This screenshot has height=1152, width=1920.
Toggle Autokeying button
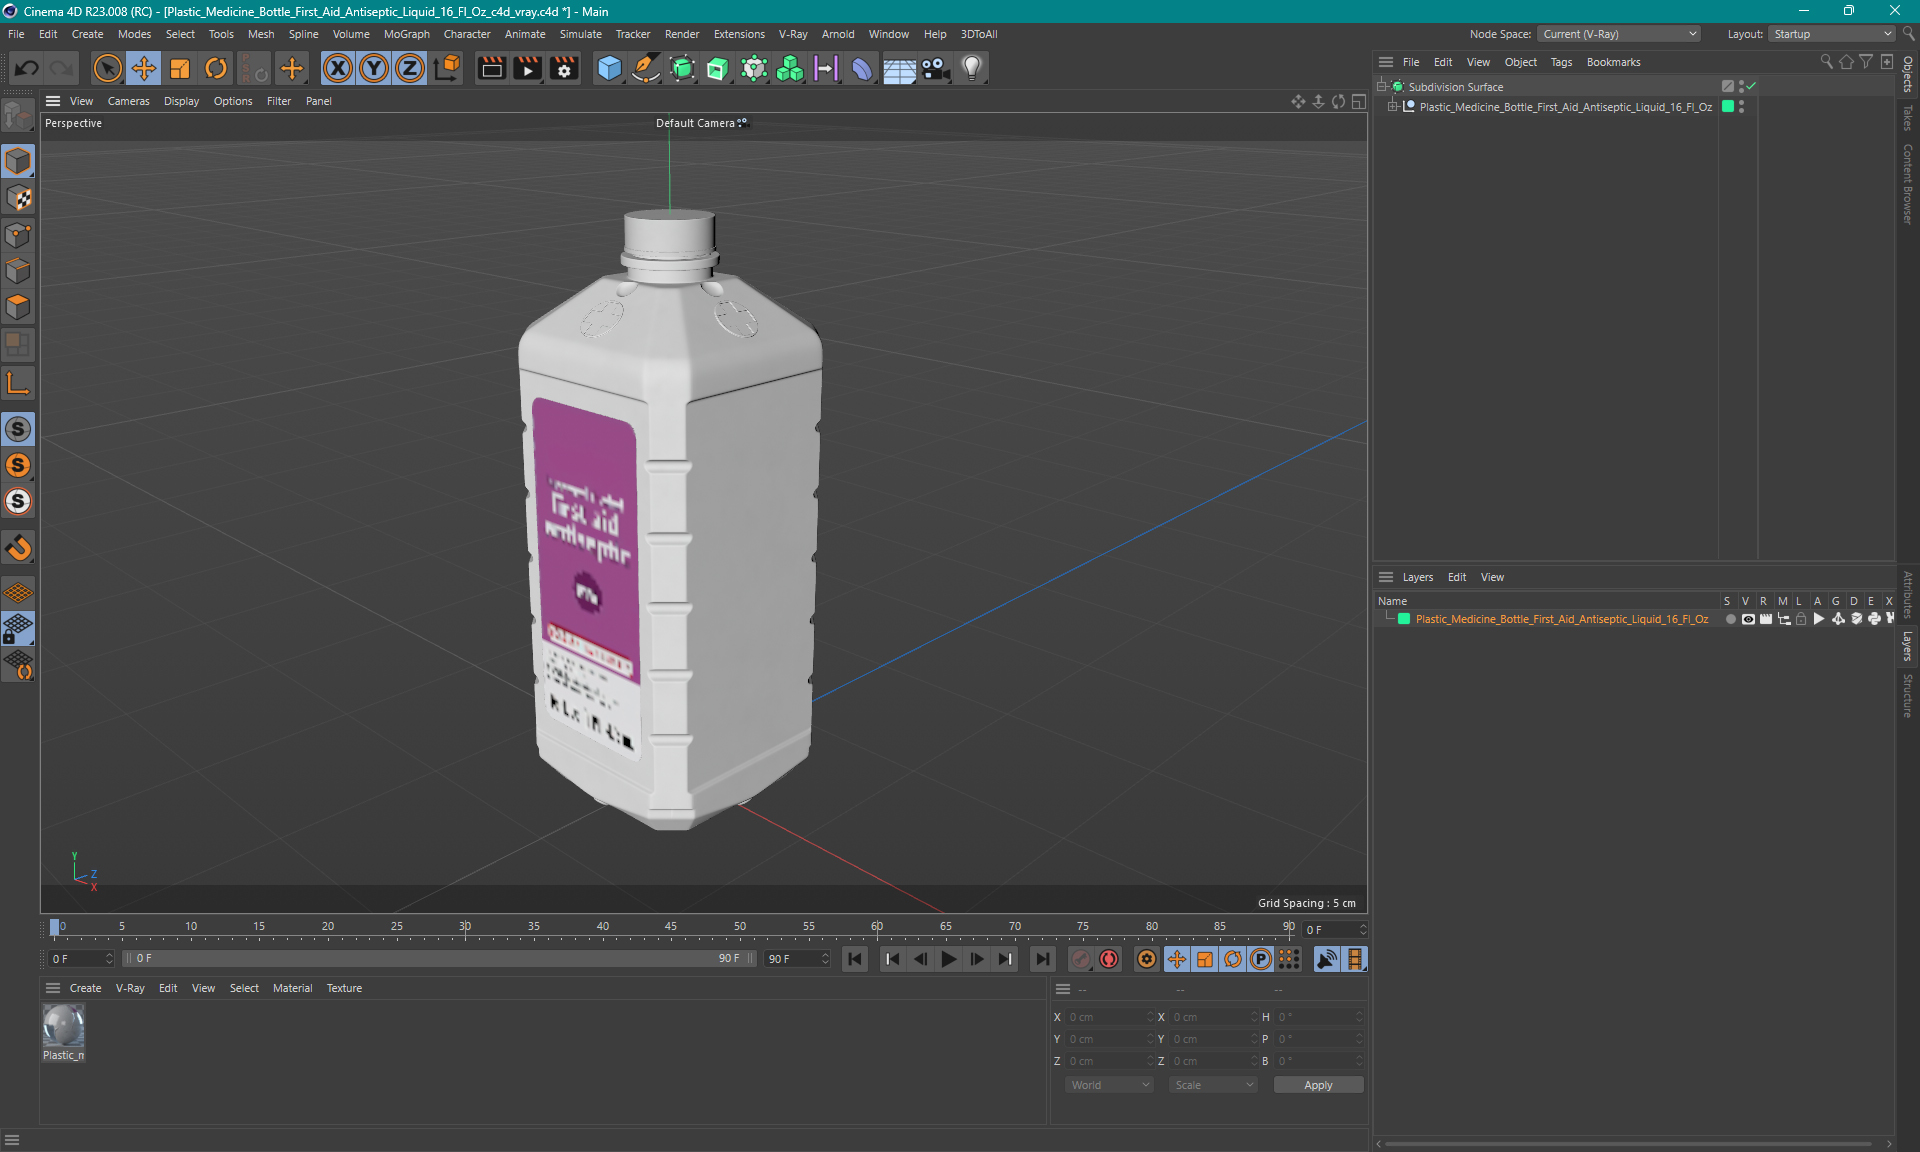pyautogui.click(x=1109, y=959)
